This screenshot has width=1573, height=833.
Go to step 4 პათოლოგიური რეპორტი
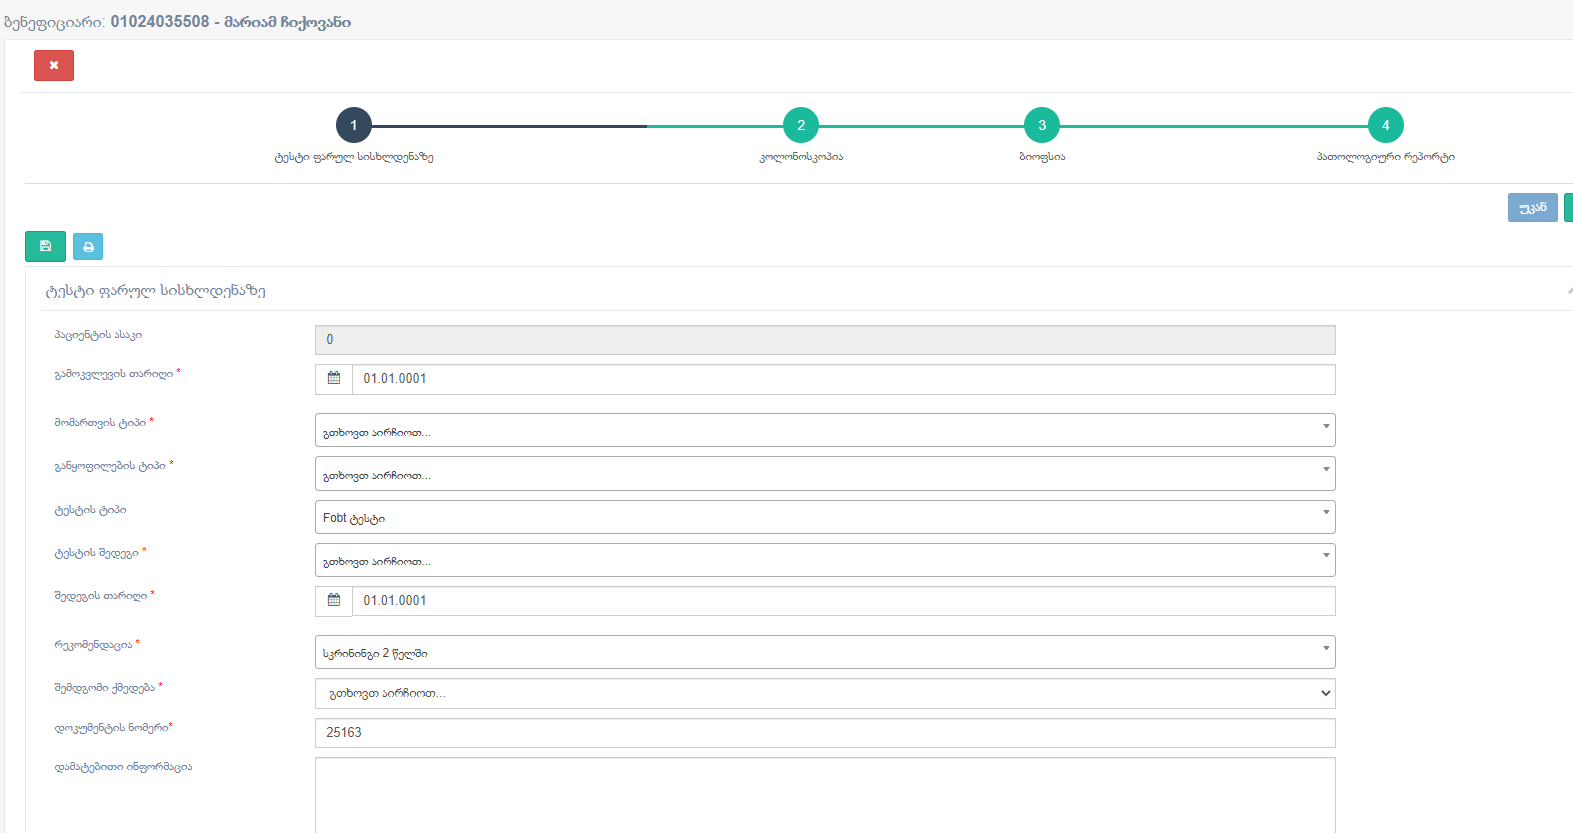1385,126
